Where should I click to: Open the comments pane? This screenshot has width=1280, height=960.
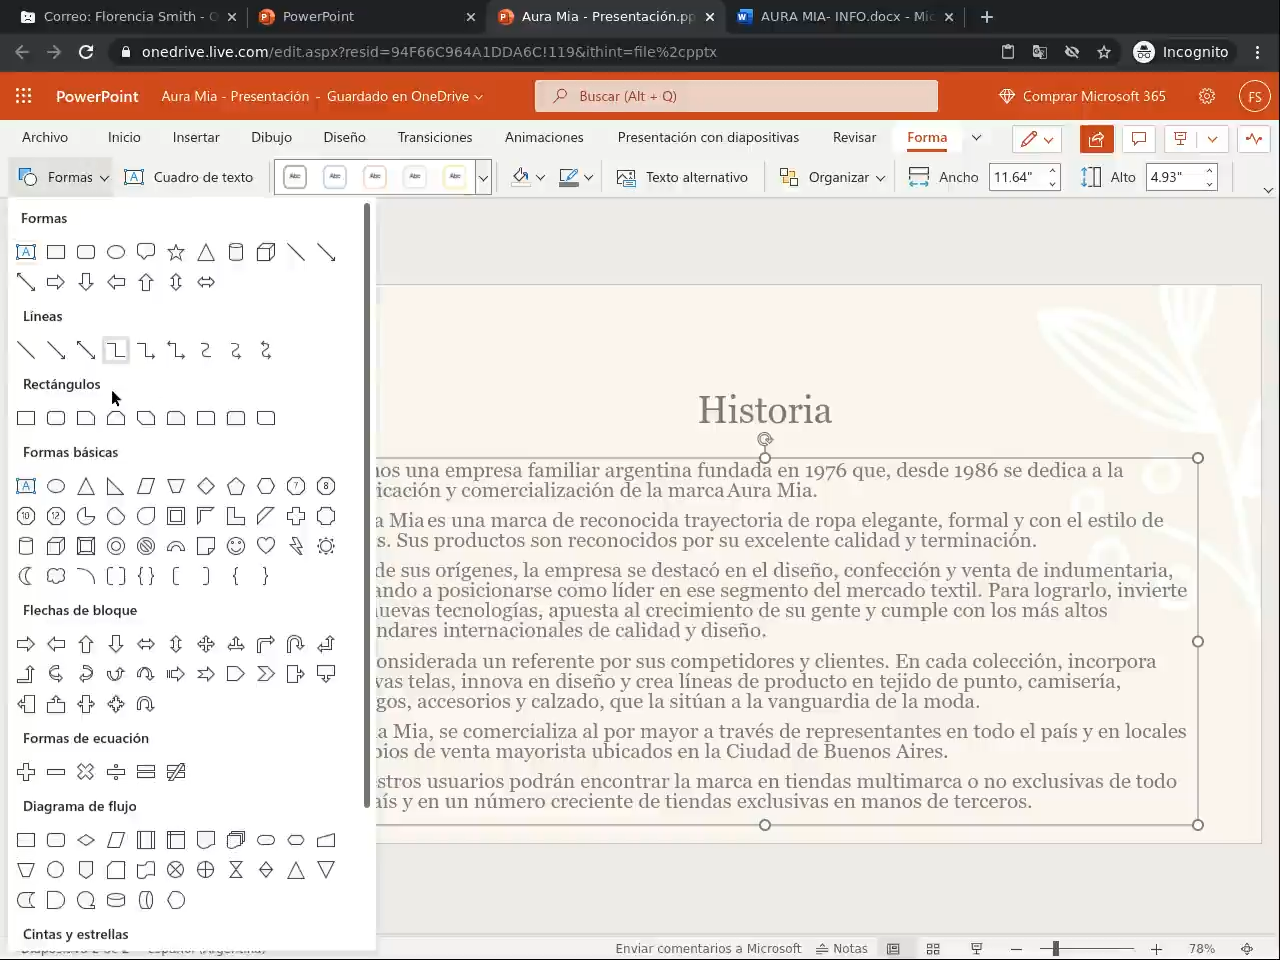[x=1138, y=139]
